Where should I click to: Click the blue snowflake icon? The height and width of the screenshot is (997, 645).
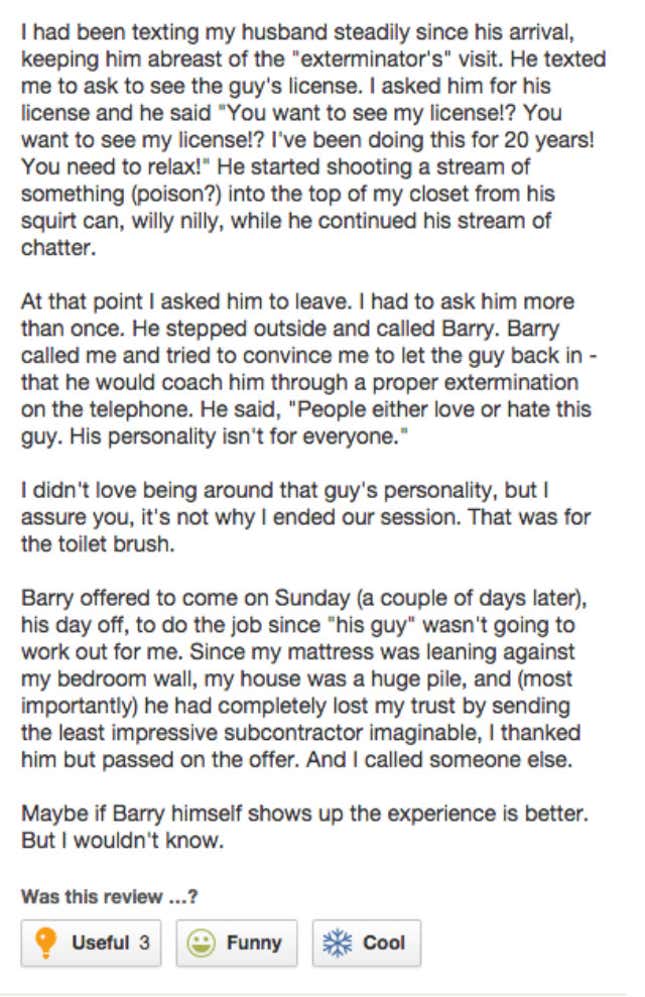click(337, 943)
